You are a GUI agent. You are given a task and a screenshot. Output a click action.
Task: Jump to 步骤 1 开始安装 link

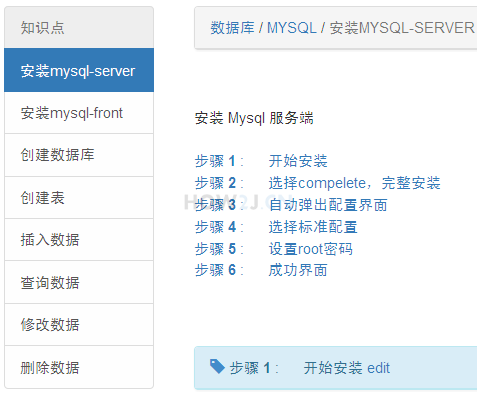tap(261, 161)
